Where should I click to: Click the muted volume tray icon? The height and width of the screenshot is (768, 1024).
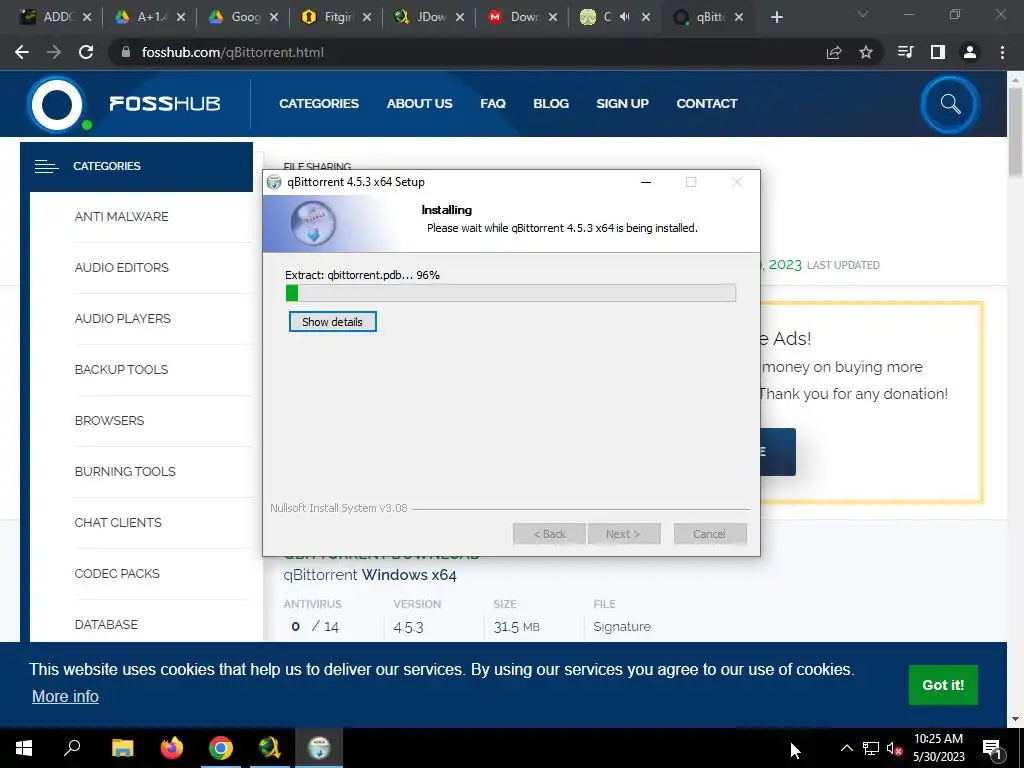pos(894,748)
